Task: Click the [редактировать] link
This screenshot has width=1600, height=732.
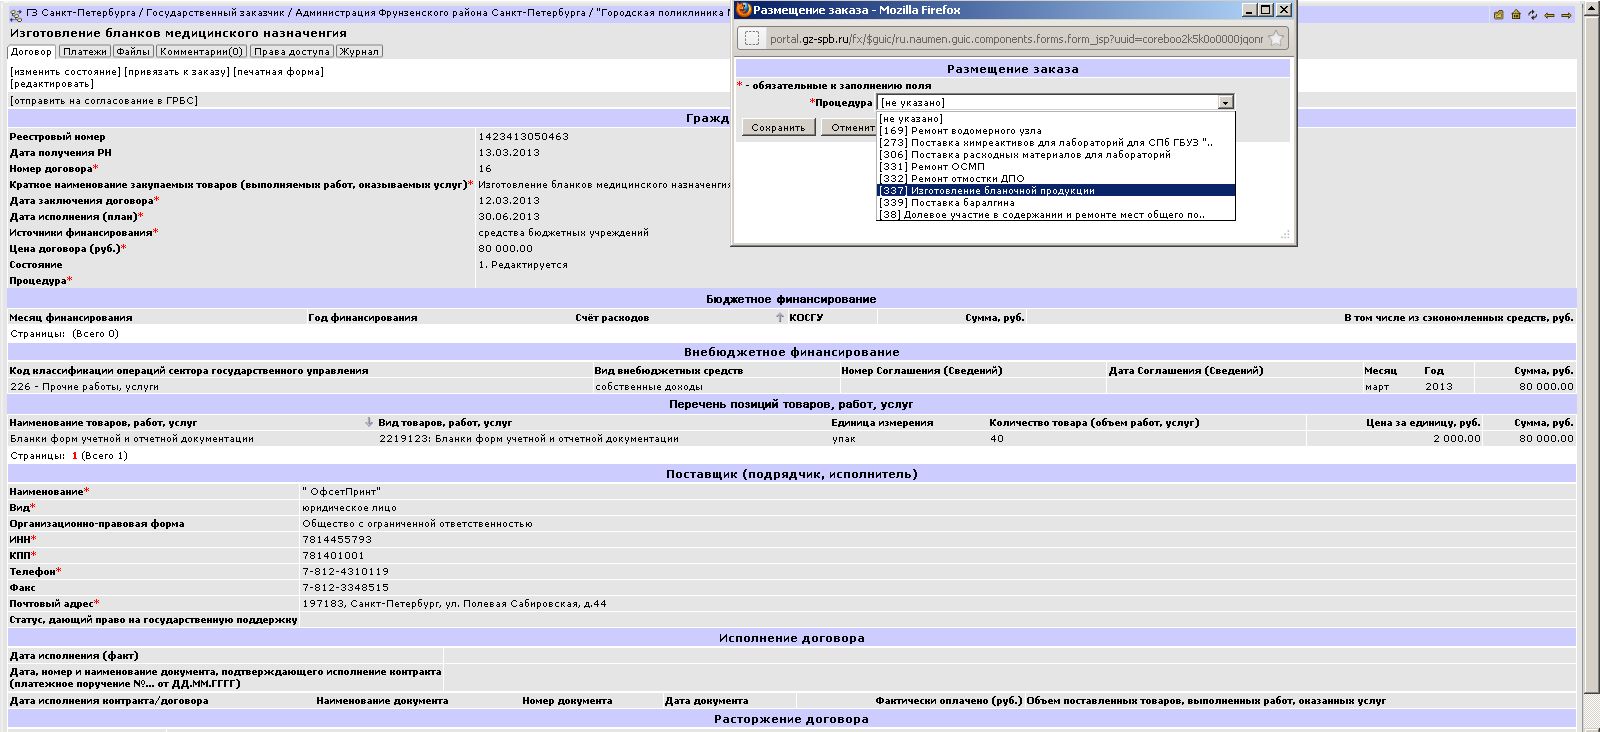Action: coord(52,84)
